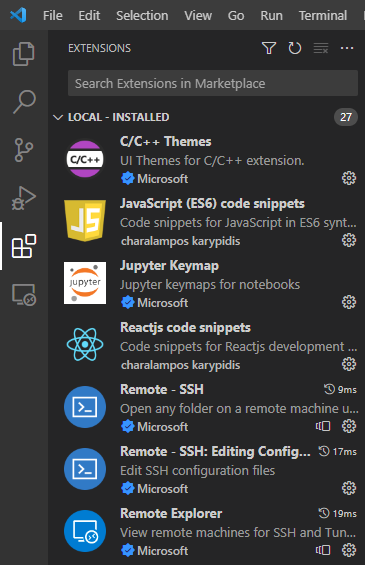Image resolution: width=365 pixels, height=565 pixels.
Task: Refresh the extensions list
Action: [x=295, y=48]
